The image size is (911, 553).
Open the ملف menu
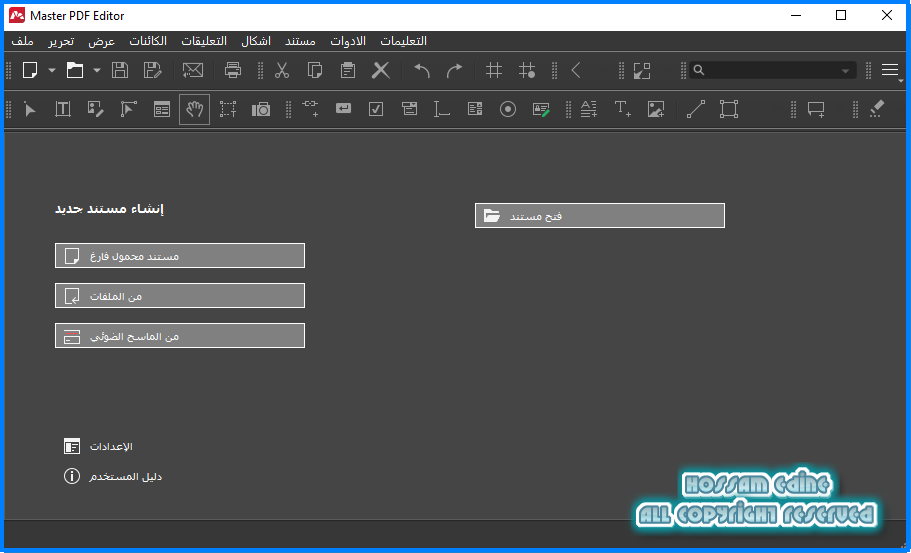[x=23, y=41]
